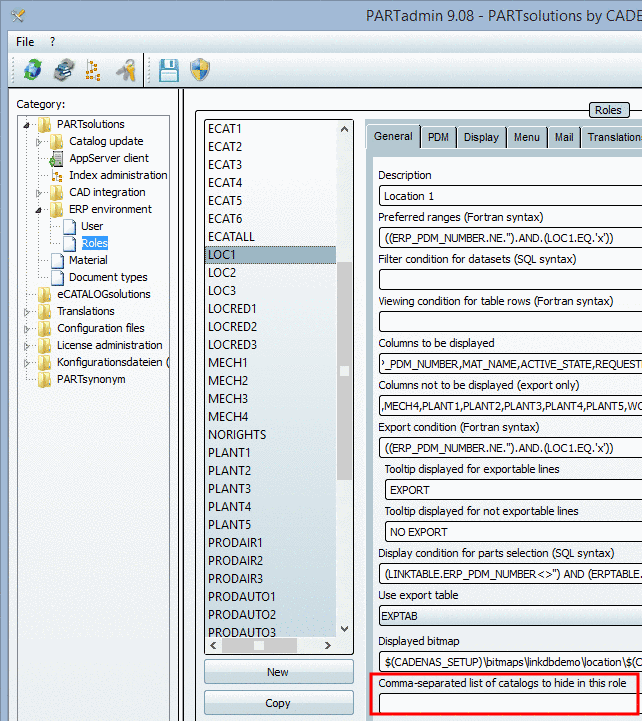Screen dimensions: 642x721
Task: Click the Preferred ranges input field
Action: click(510, 238)
